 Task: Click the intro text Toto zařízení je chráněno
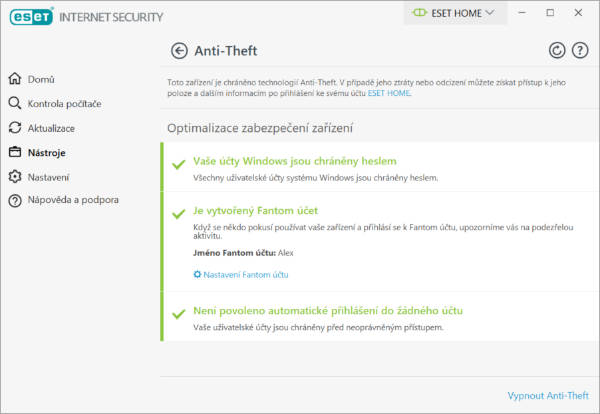tap(367, 88)
